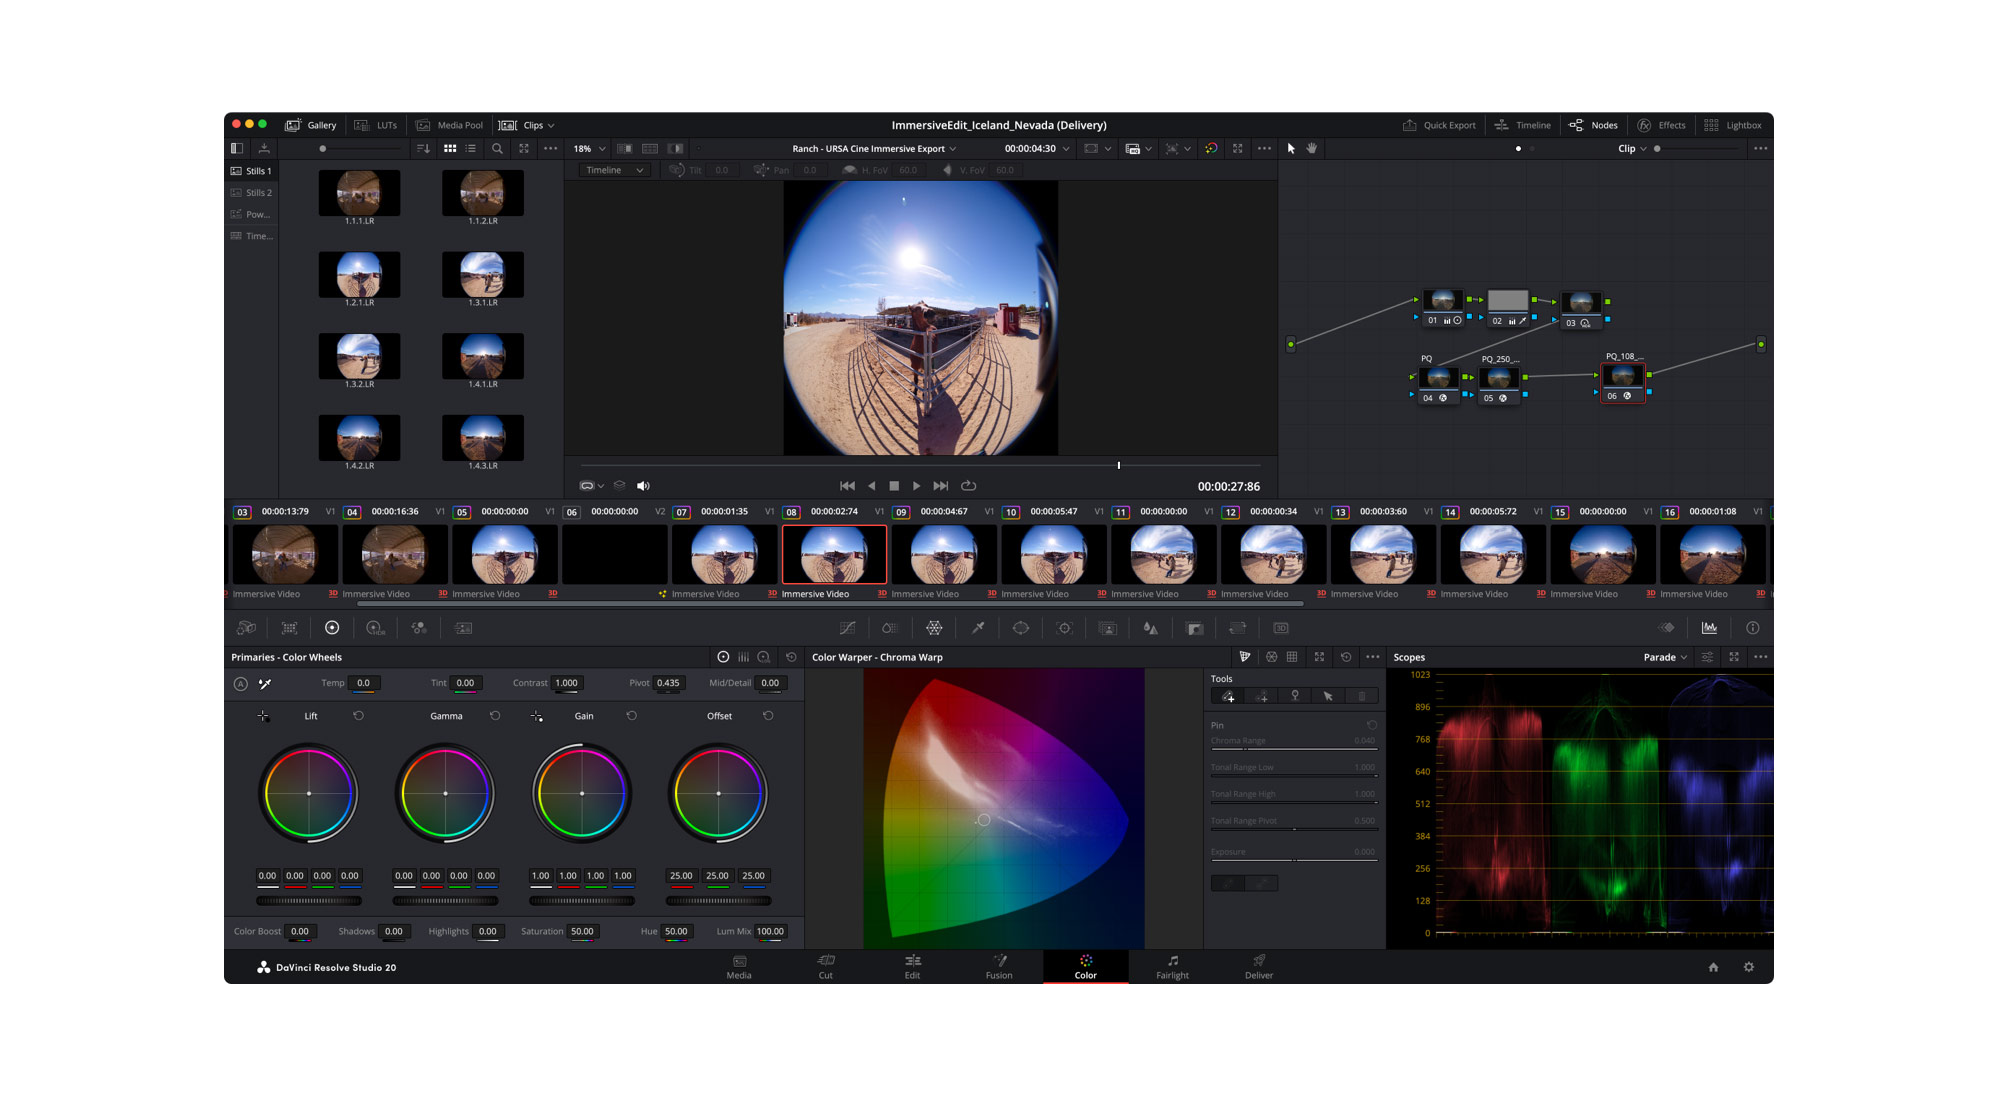Image resolution: width=2000 pixels, height=1094 pixels.
Task: Open the Curves palette icon
Action: pyautogui.click(x=847, y=628)
